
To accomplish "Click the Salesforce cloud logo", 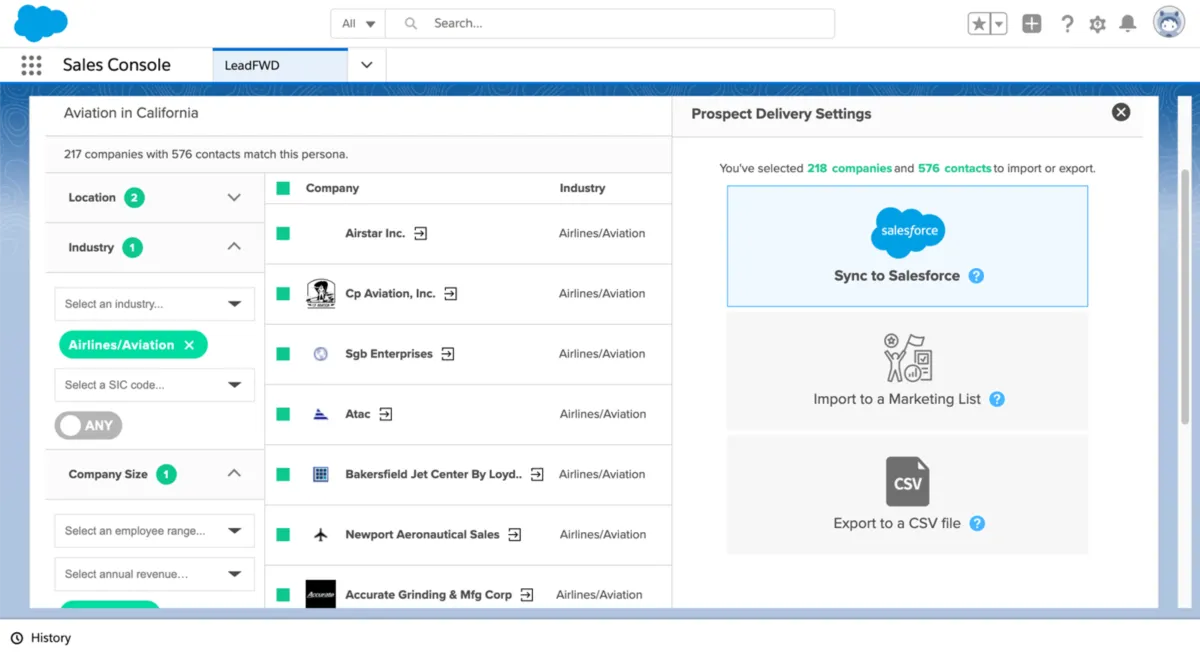I will pos(41,22).
